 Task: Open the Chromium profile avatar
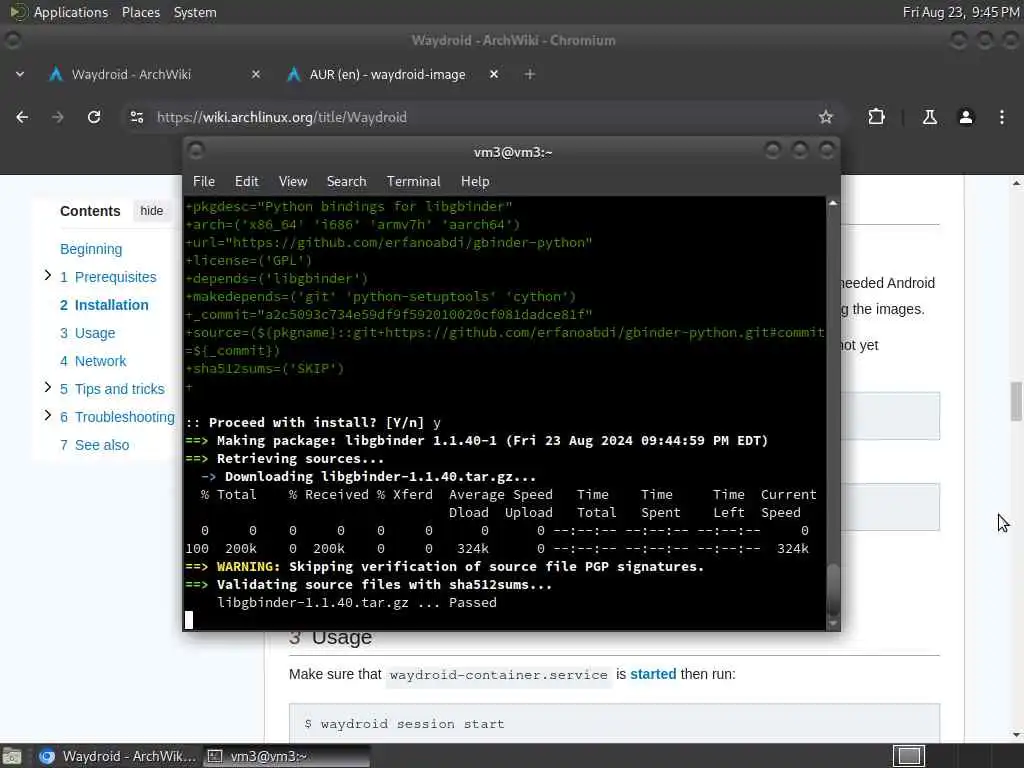tap(966, 118)
